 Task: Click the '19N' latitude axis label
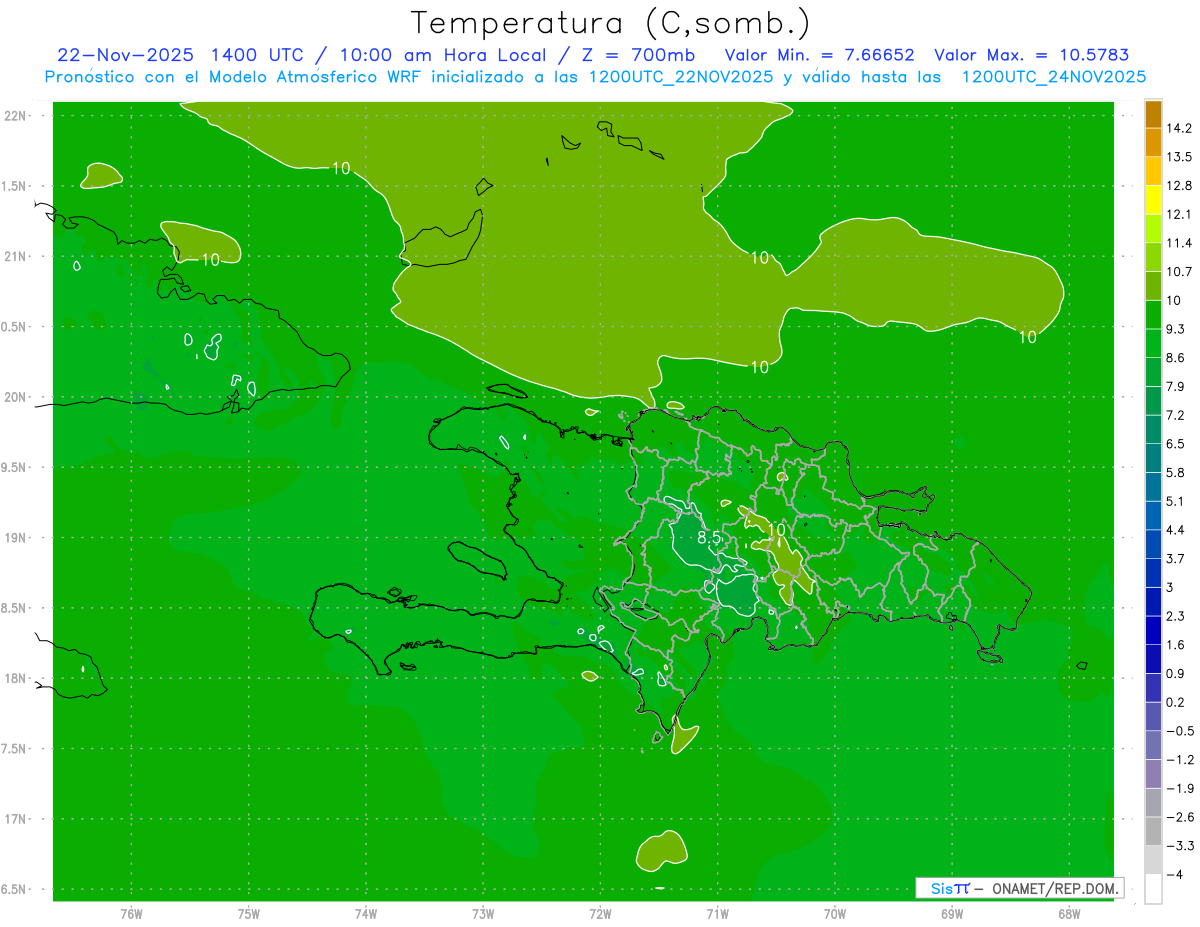(15, 537)
